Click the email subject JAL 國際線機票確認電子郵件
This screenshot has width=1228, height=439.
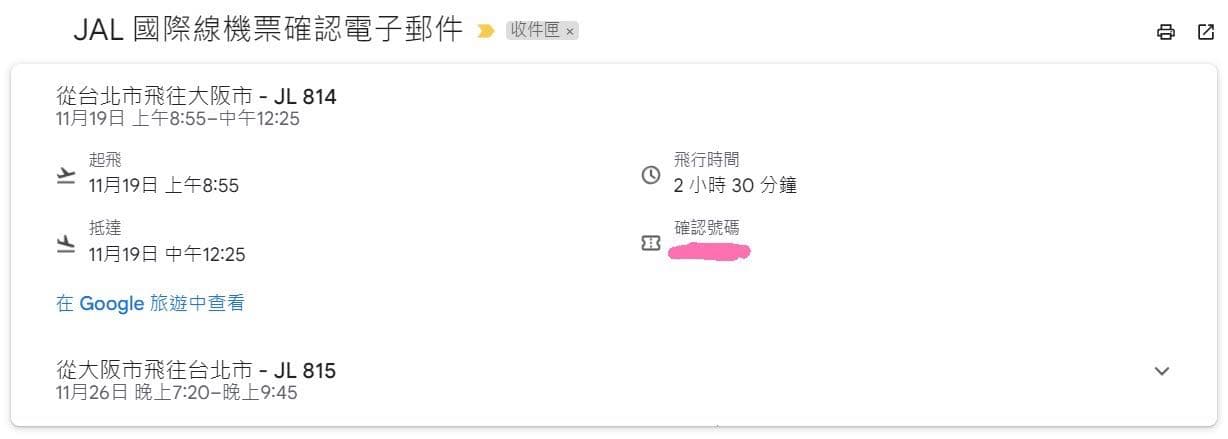pyautogui.click(x=268, y=30)
